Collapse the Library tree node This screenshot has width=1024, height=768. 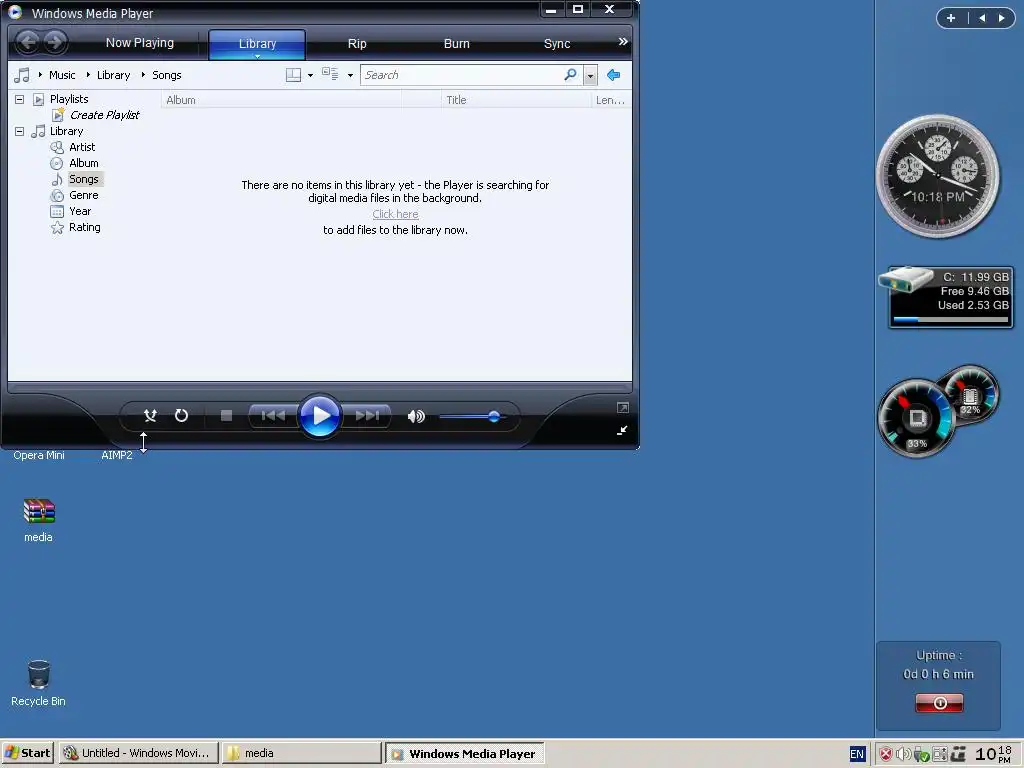point(20,131)
